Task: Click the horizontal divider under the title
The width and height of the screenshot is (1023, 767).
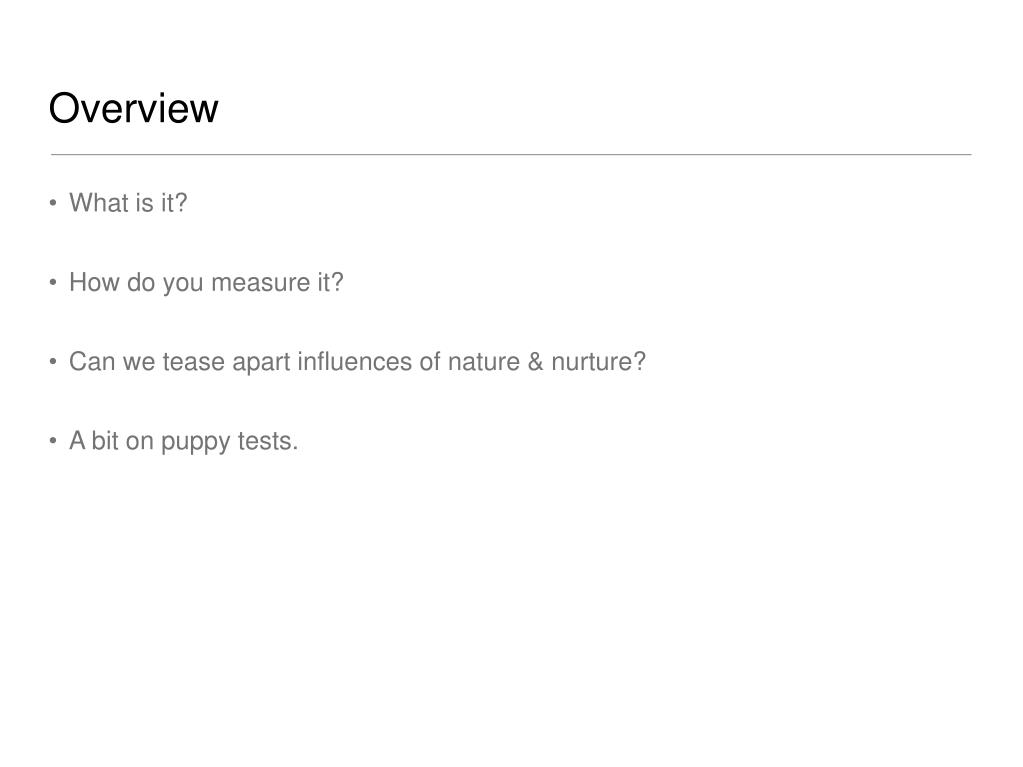Action: point(512,155)
